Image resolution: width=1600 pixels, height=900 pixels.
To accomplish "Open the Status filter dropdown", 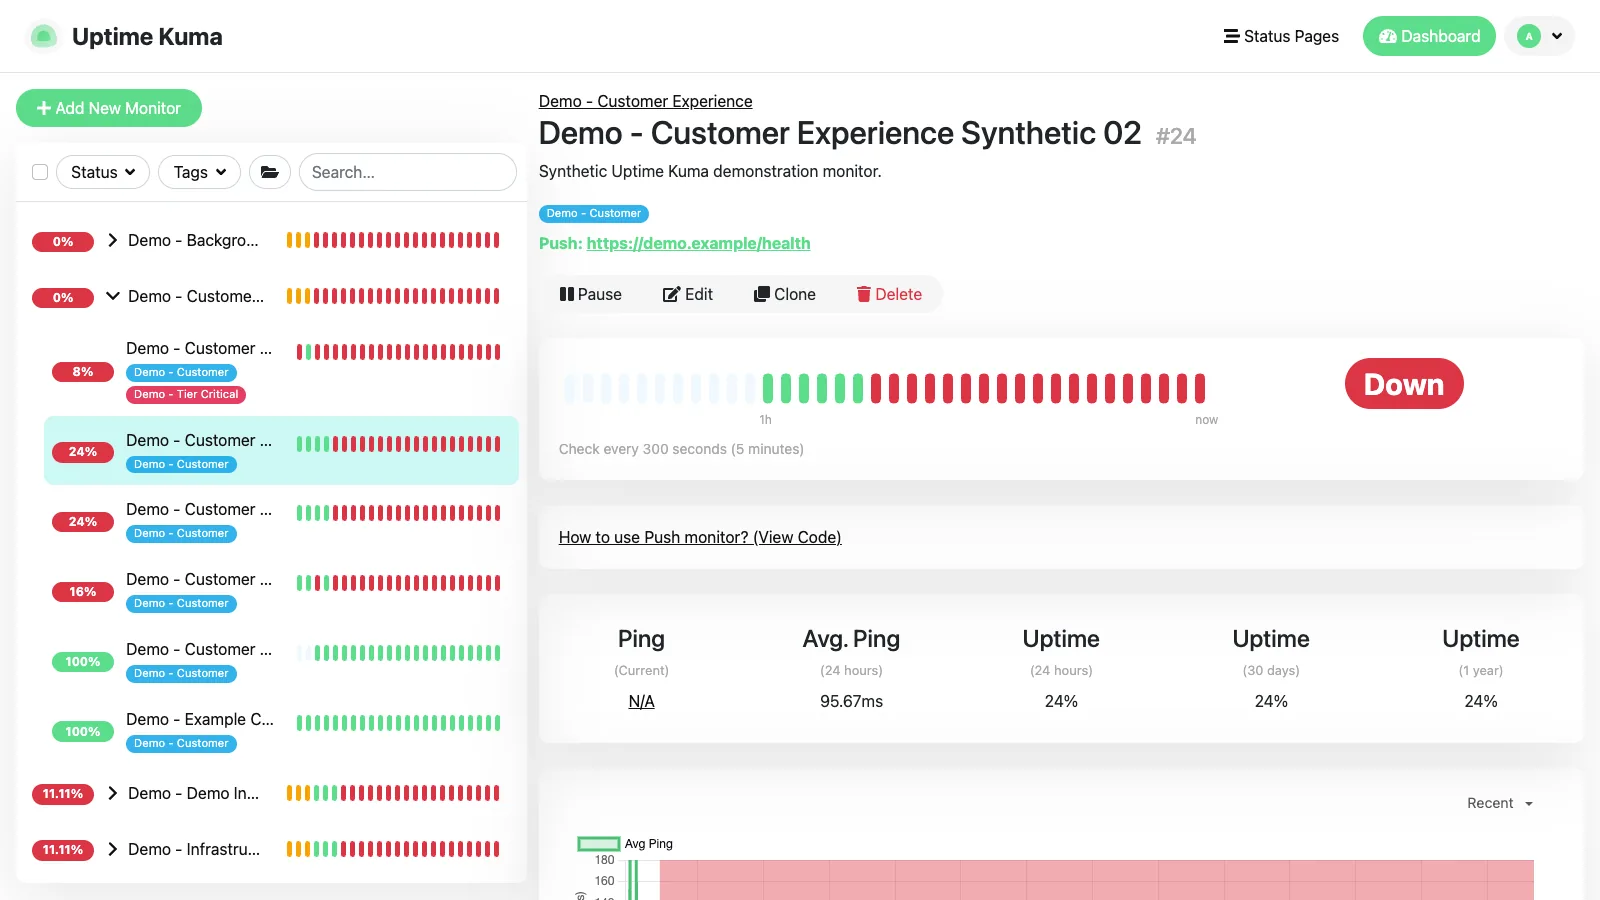I will pos(103,172).
